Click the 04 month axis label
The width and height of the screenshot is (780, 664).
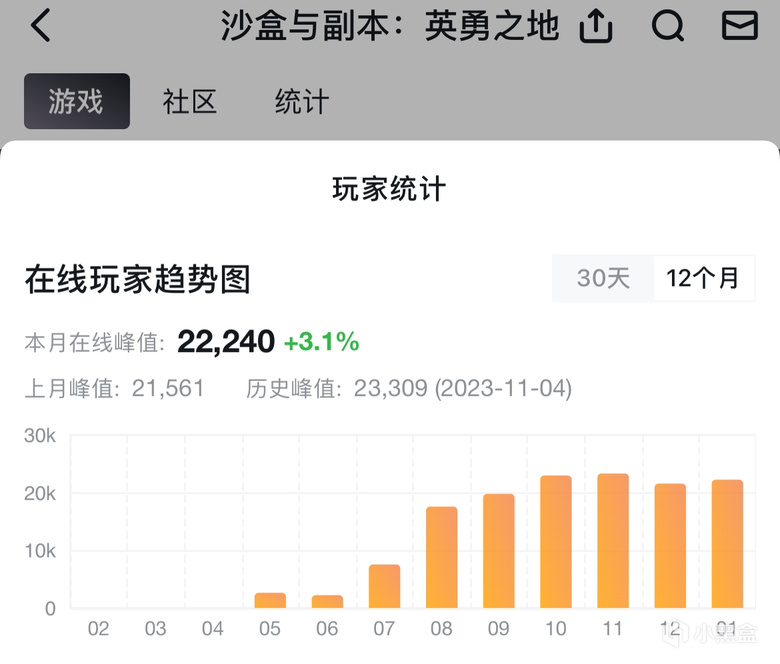tap(213, 629)
